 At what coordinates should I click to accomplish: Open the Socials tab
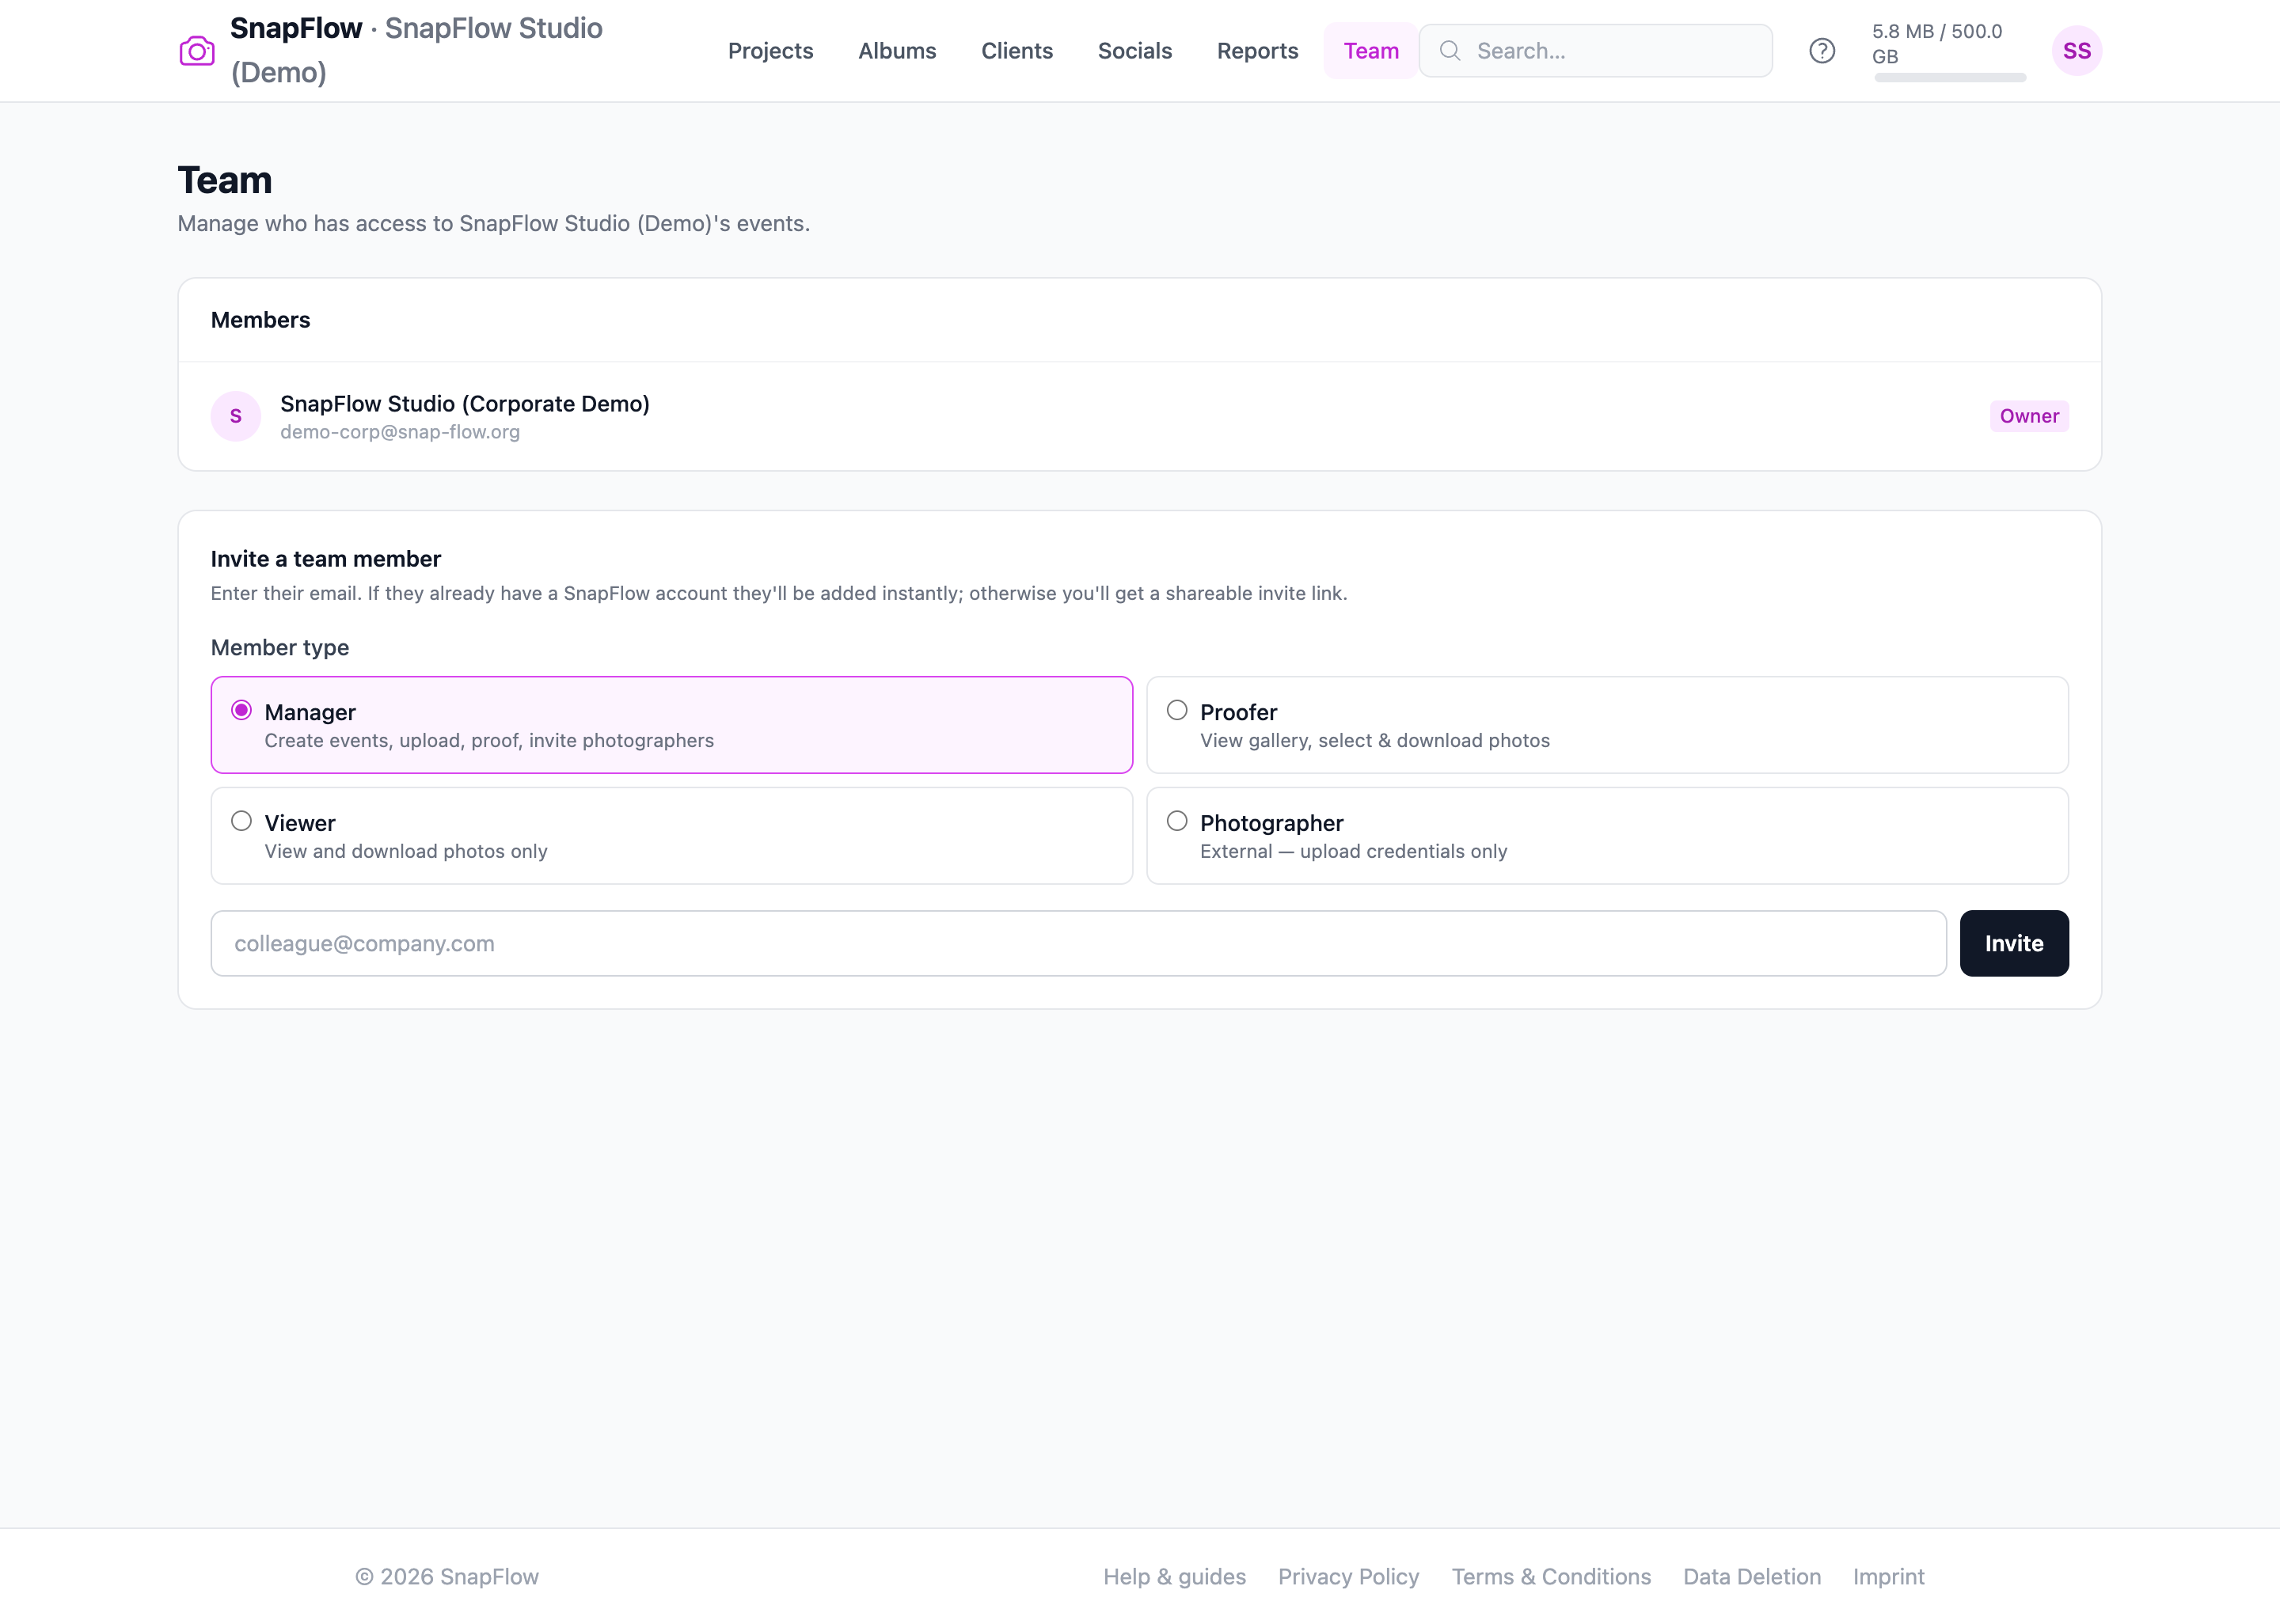click(1134, 51)
